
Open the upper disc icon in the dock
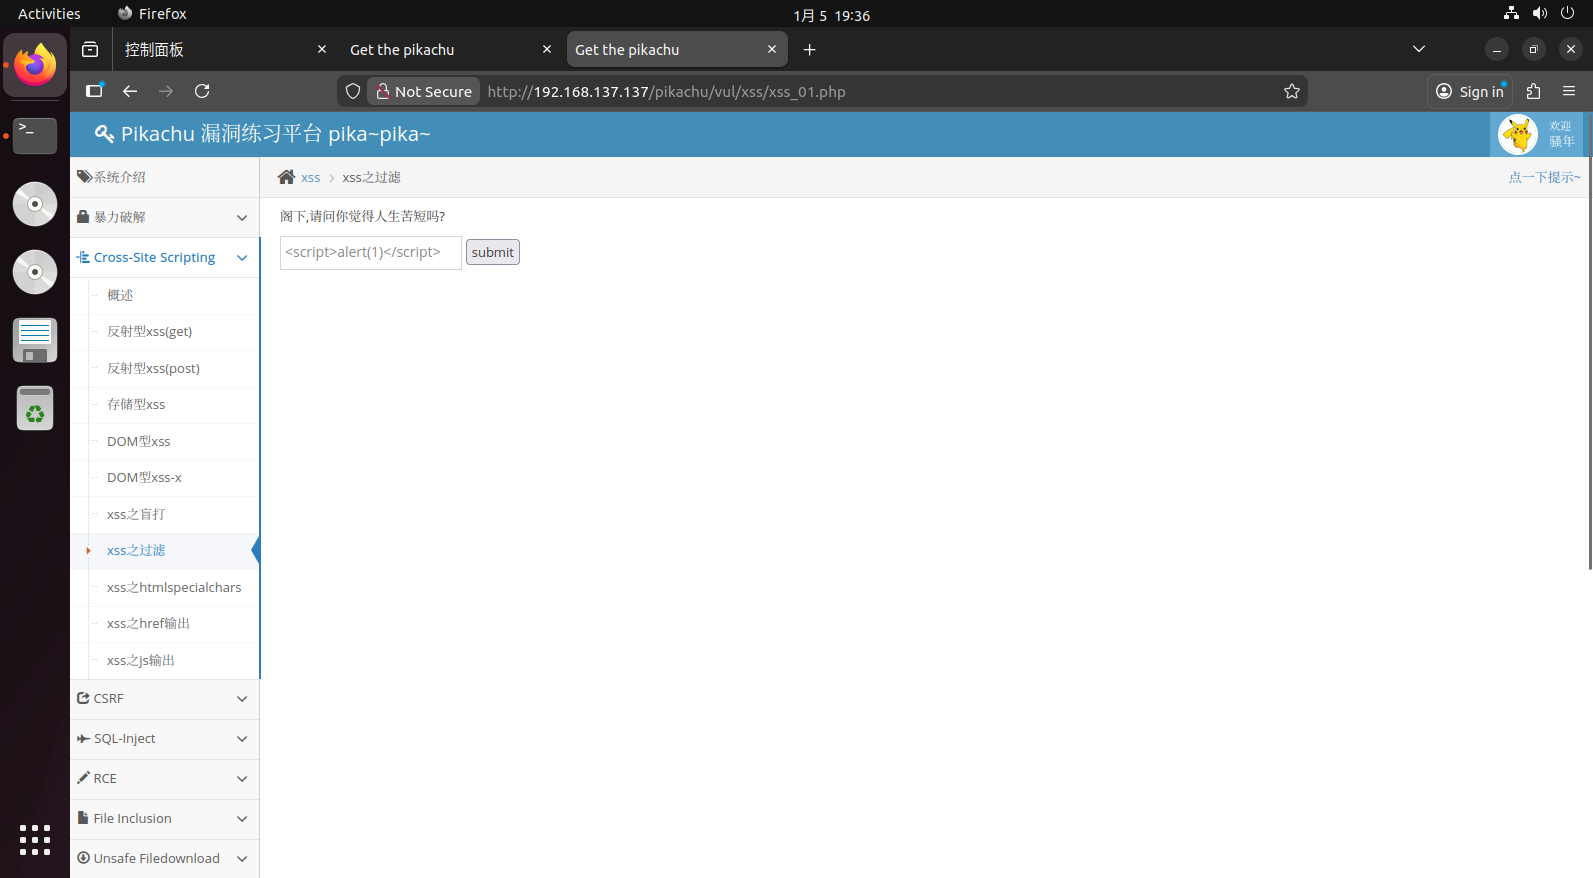(x=35, y=204)
